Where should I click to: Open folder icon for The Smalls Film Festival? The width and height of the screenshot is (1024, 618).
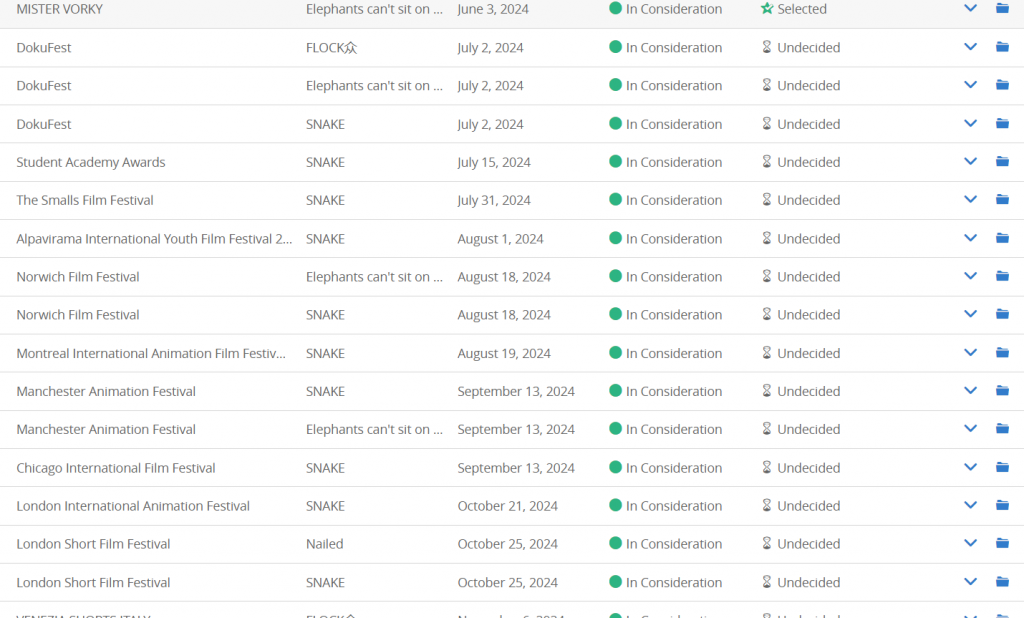[1002, 199]
